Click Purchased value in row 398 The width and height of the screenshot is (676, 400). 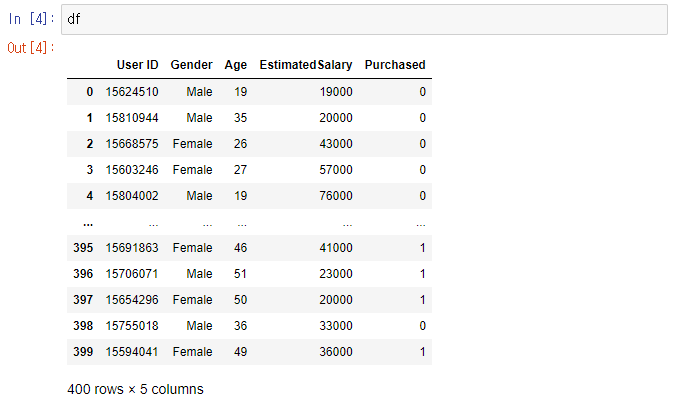422,326
